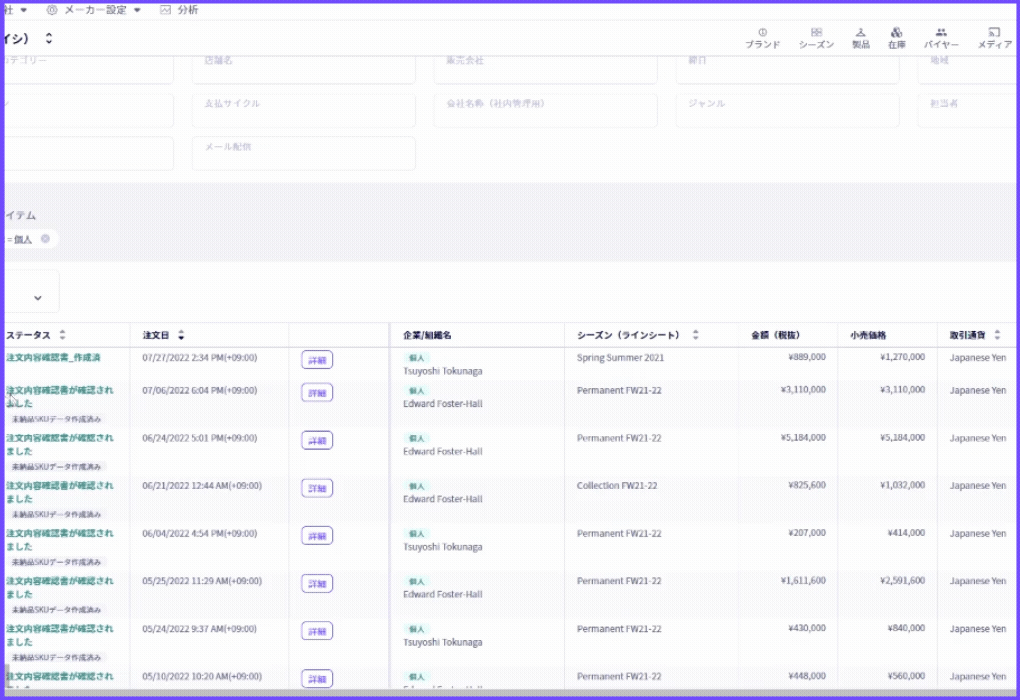Open the dropdown box above the table
The width and height of the screenshot is (1020, 700).
coord(31,291)
